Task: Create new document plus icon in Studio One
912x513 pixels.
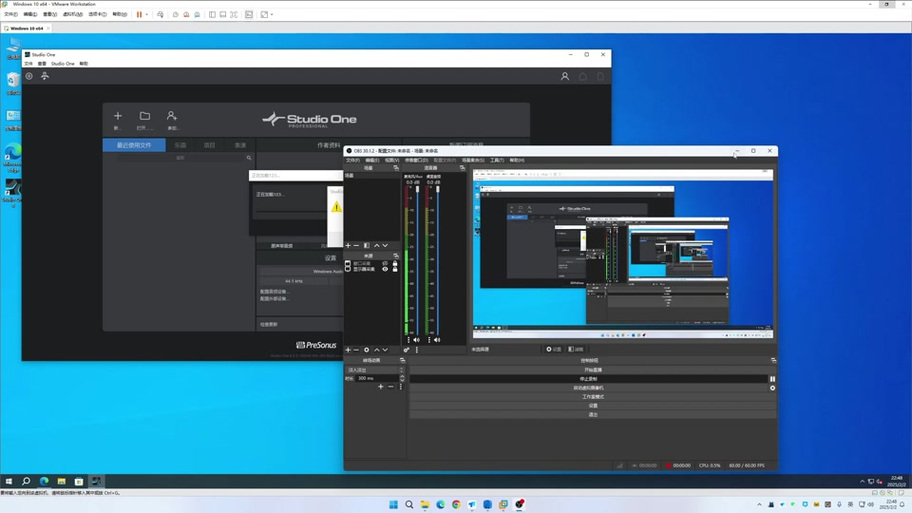Action: click(117, 116)
